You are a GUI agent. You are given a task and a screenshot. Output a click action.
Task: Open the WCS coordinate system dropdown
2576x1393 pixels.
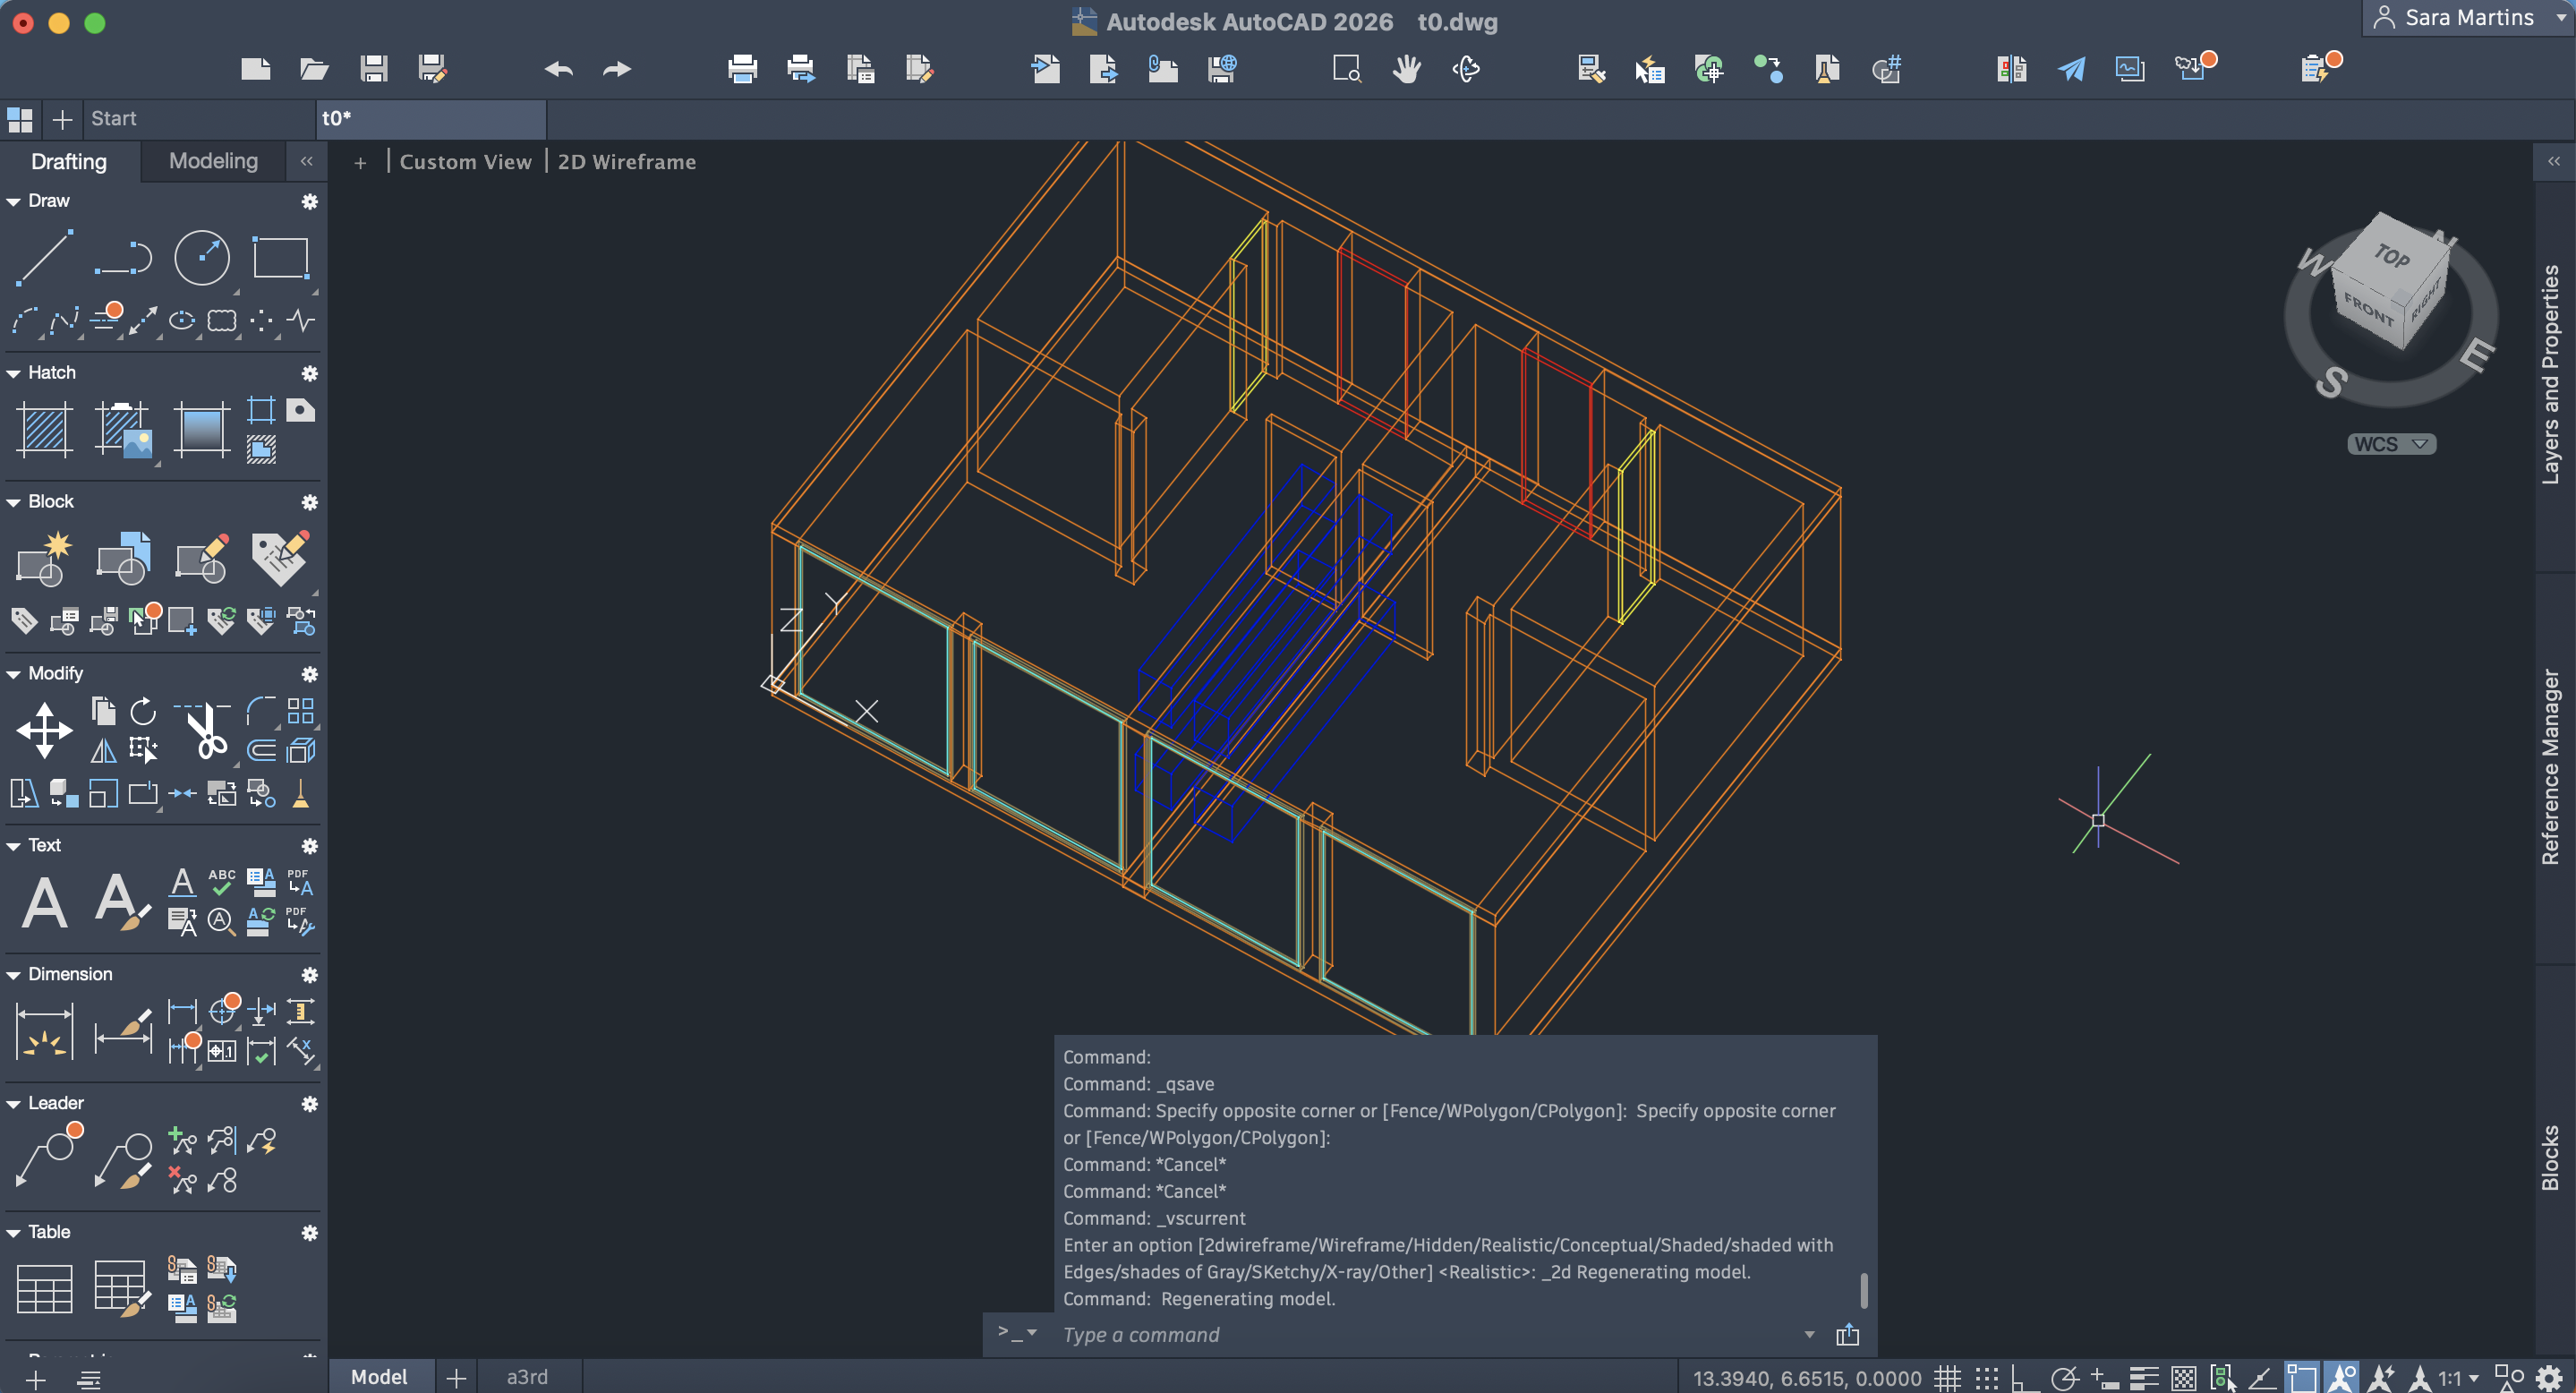2390,444
